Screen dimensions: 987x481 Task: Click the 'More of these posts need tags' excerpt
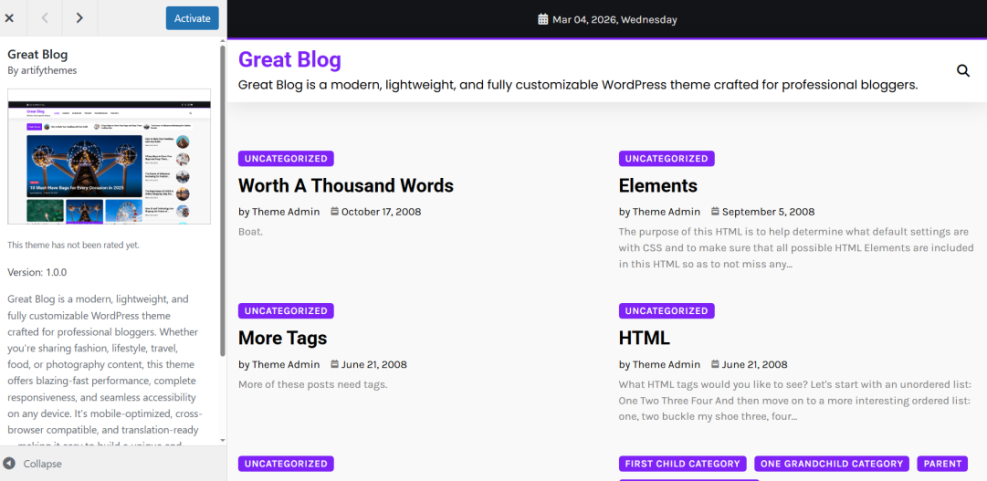coord(313,384)
